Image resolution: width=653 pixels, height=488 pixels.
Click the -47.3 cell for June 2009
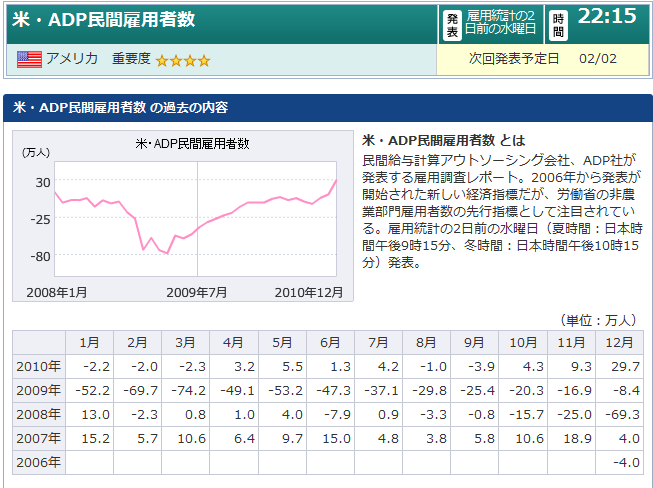[330, 391]
